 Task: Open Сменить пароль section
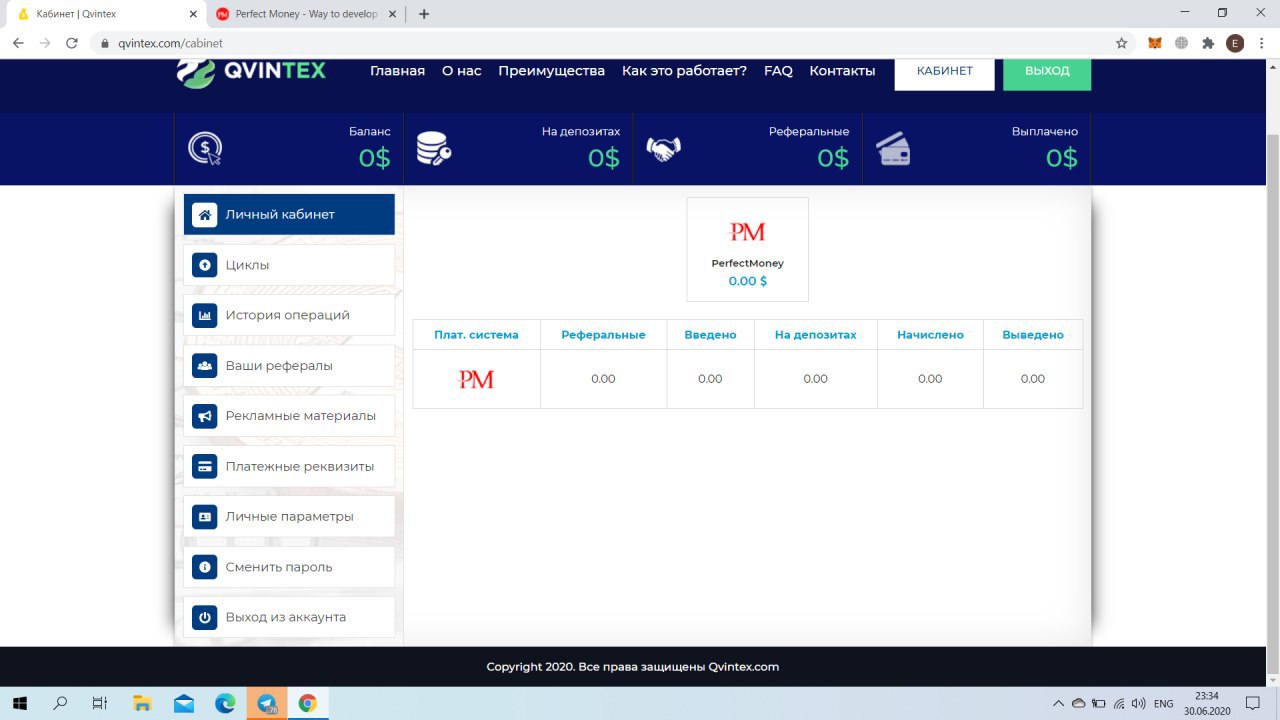pyautogui.click(x=289, y=567)
